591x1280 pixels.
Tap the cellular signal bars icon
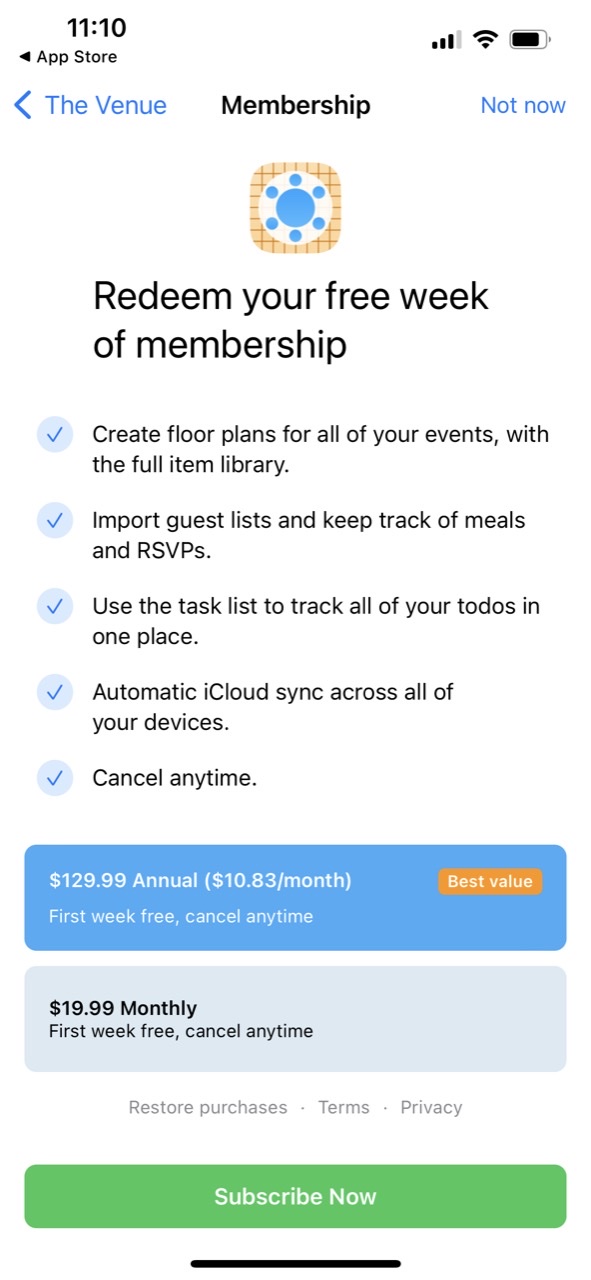(446, 41)
